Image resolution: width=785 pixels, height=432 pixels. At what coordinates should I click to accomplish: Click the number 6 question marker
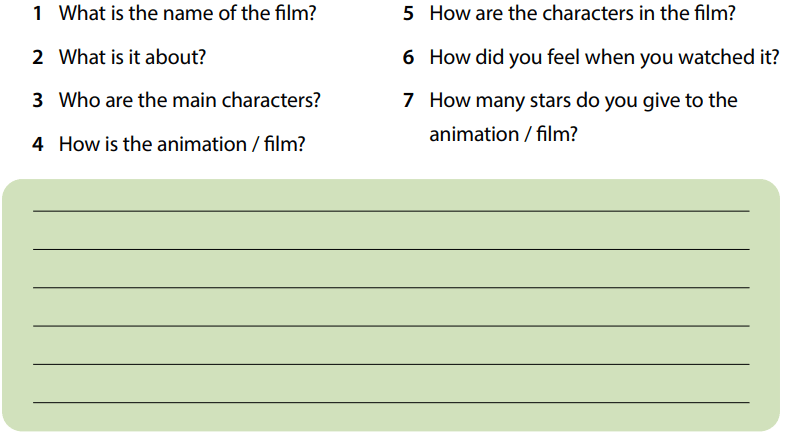(409, 57)
